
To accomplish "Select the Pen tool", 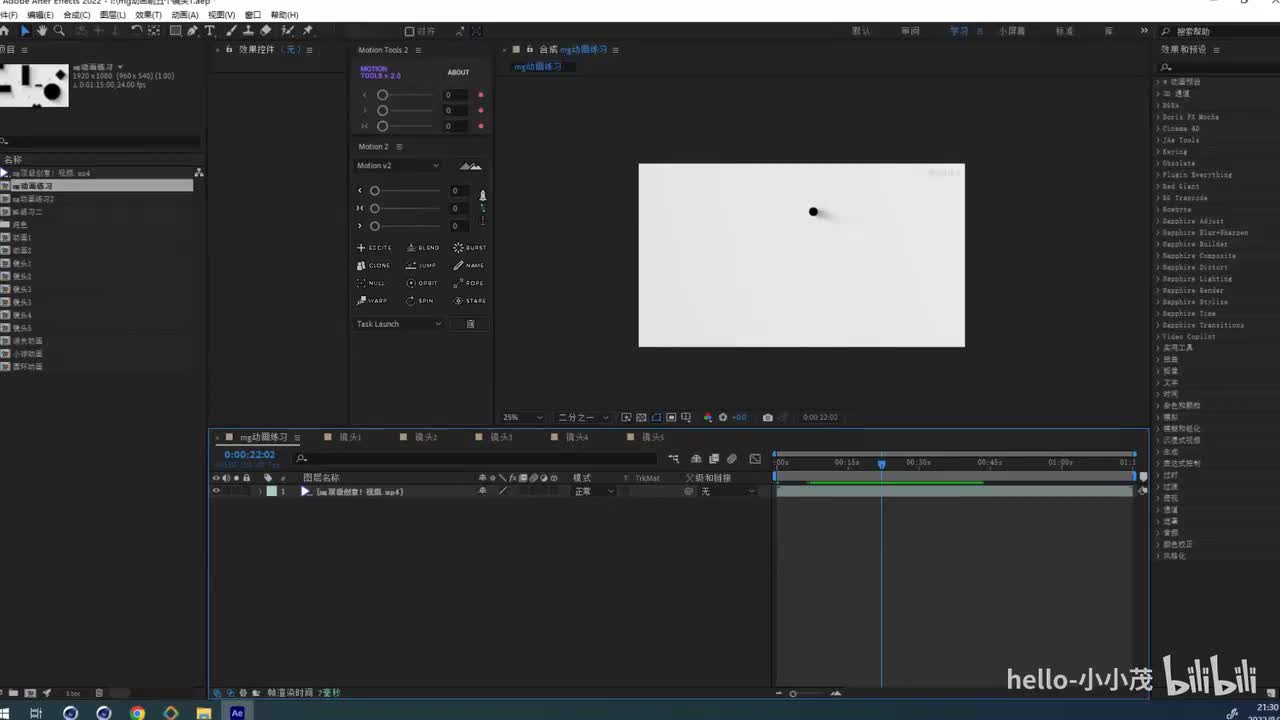I will (x=192, y=31).
